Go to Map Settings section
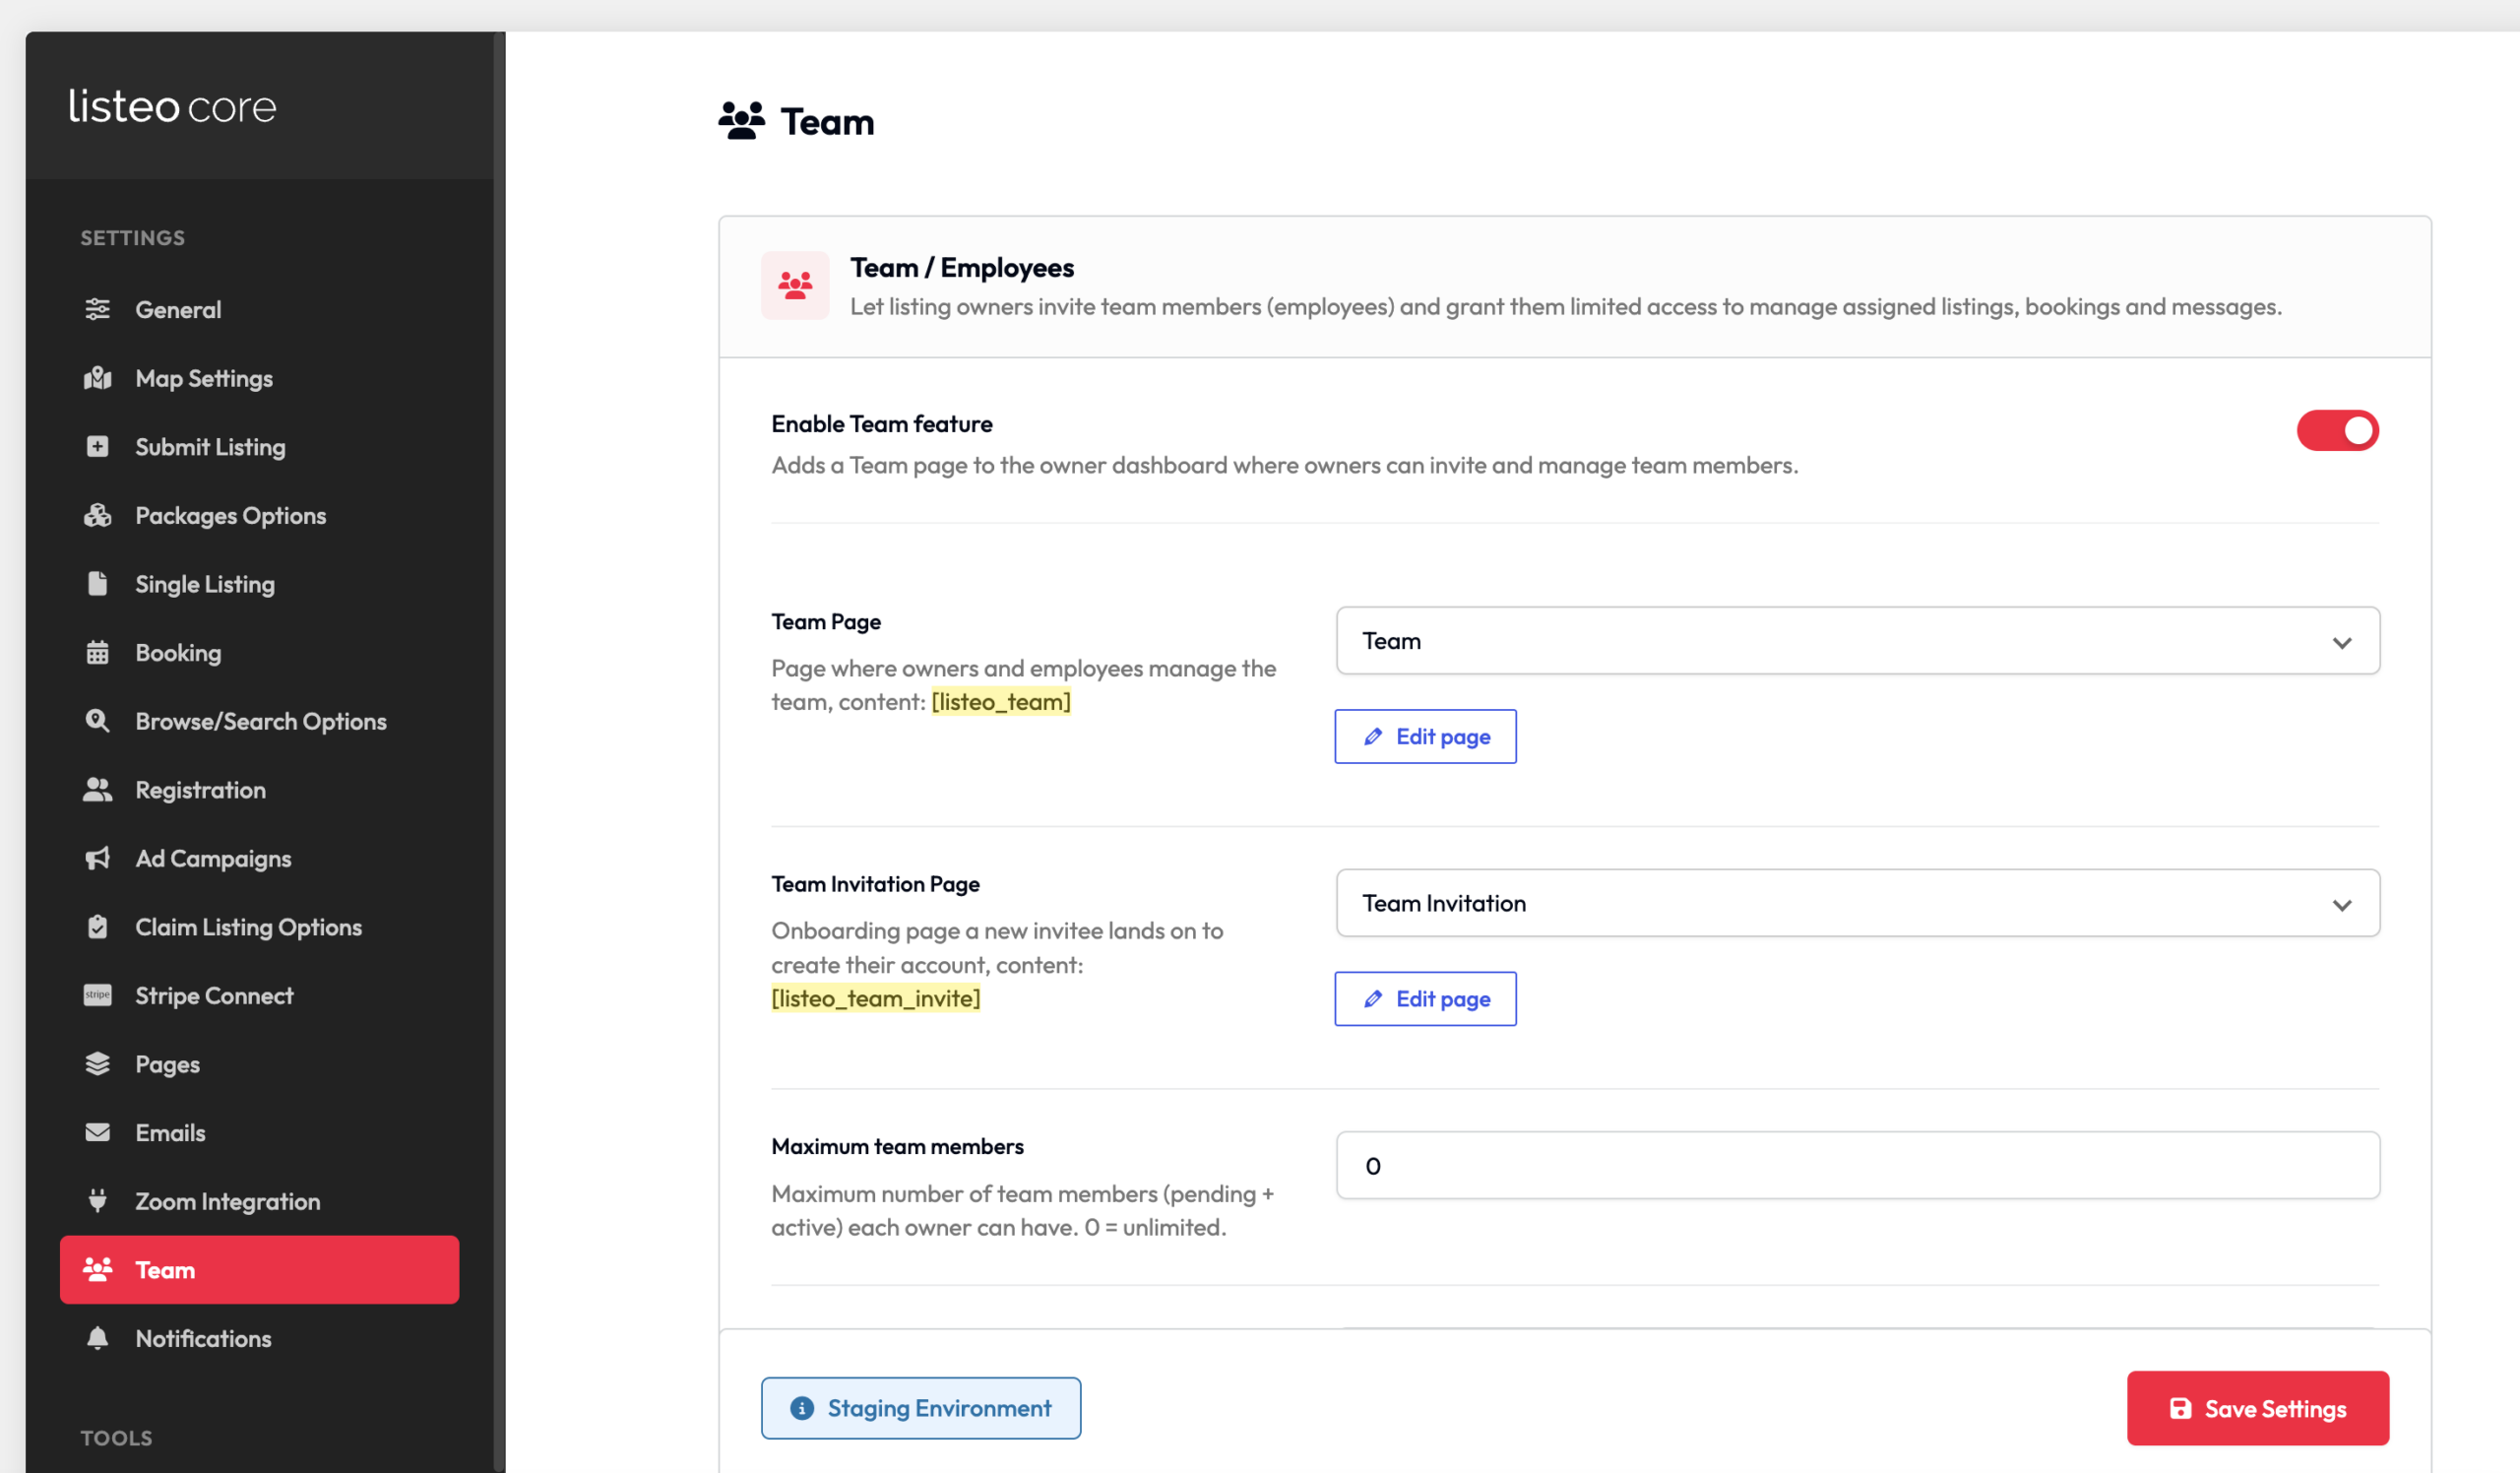The height and width of the screenshot is (1473, 2520). point(259,378)
